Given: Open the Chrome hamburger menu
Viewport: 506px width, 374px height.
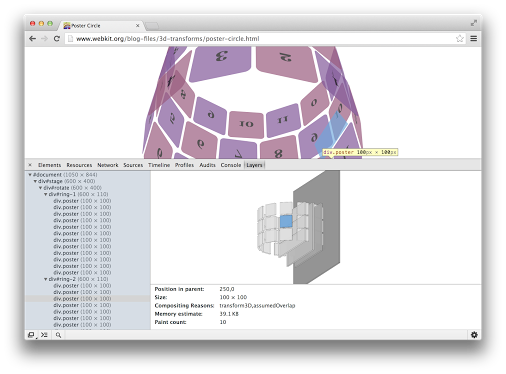Looking at the screenshot, I should click(473, 39).
